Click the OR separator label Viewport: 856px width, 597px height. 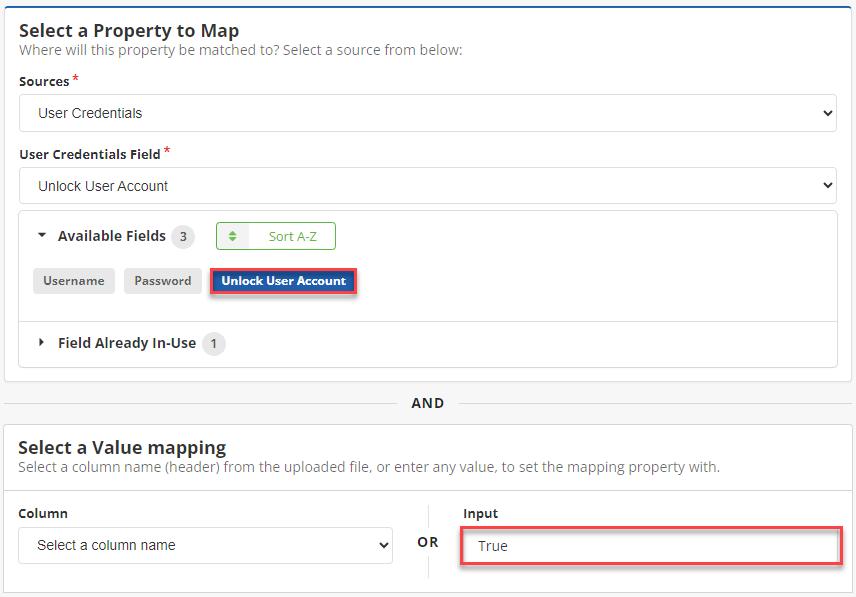pos(428,542)
